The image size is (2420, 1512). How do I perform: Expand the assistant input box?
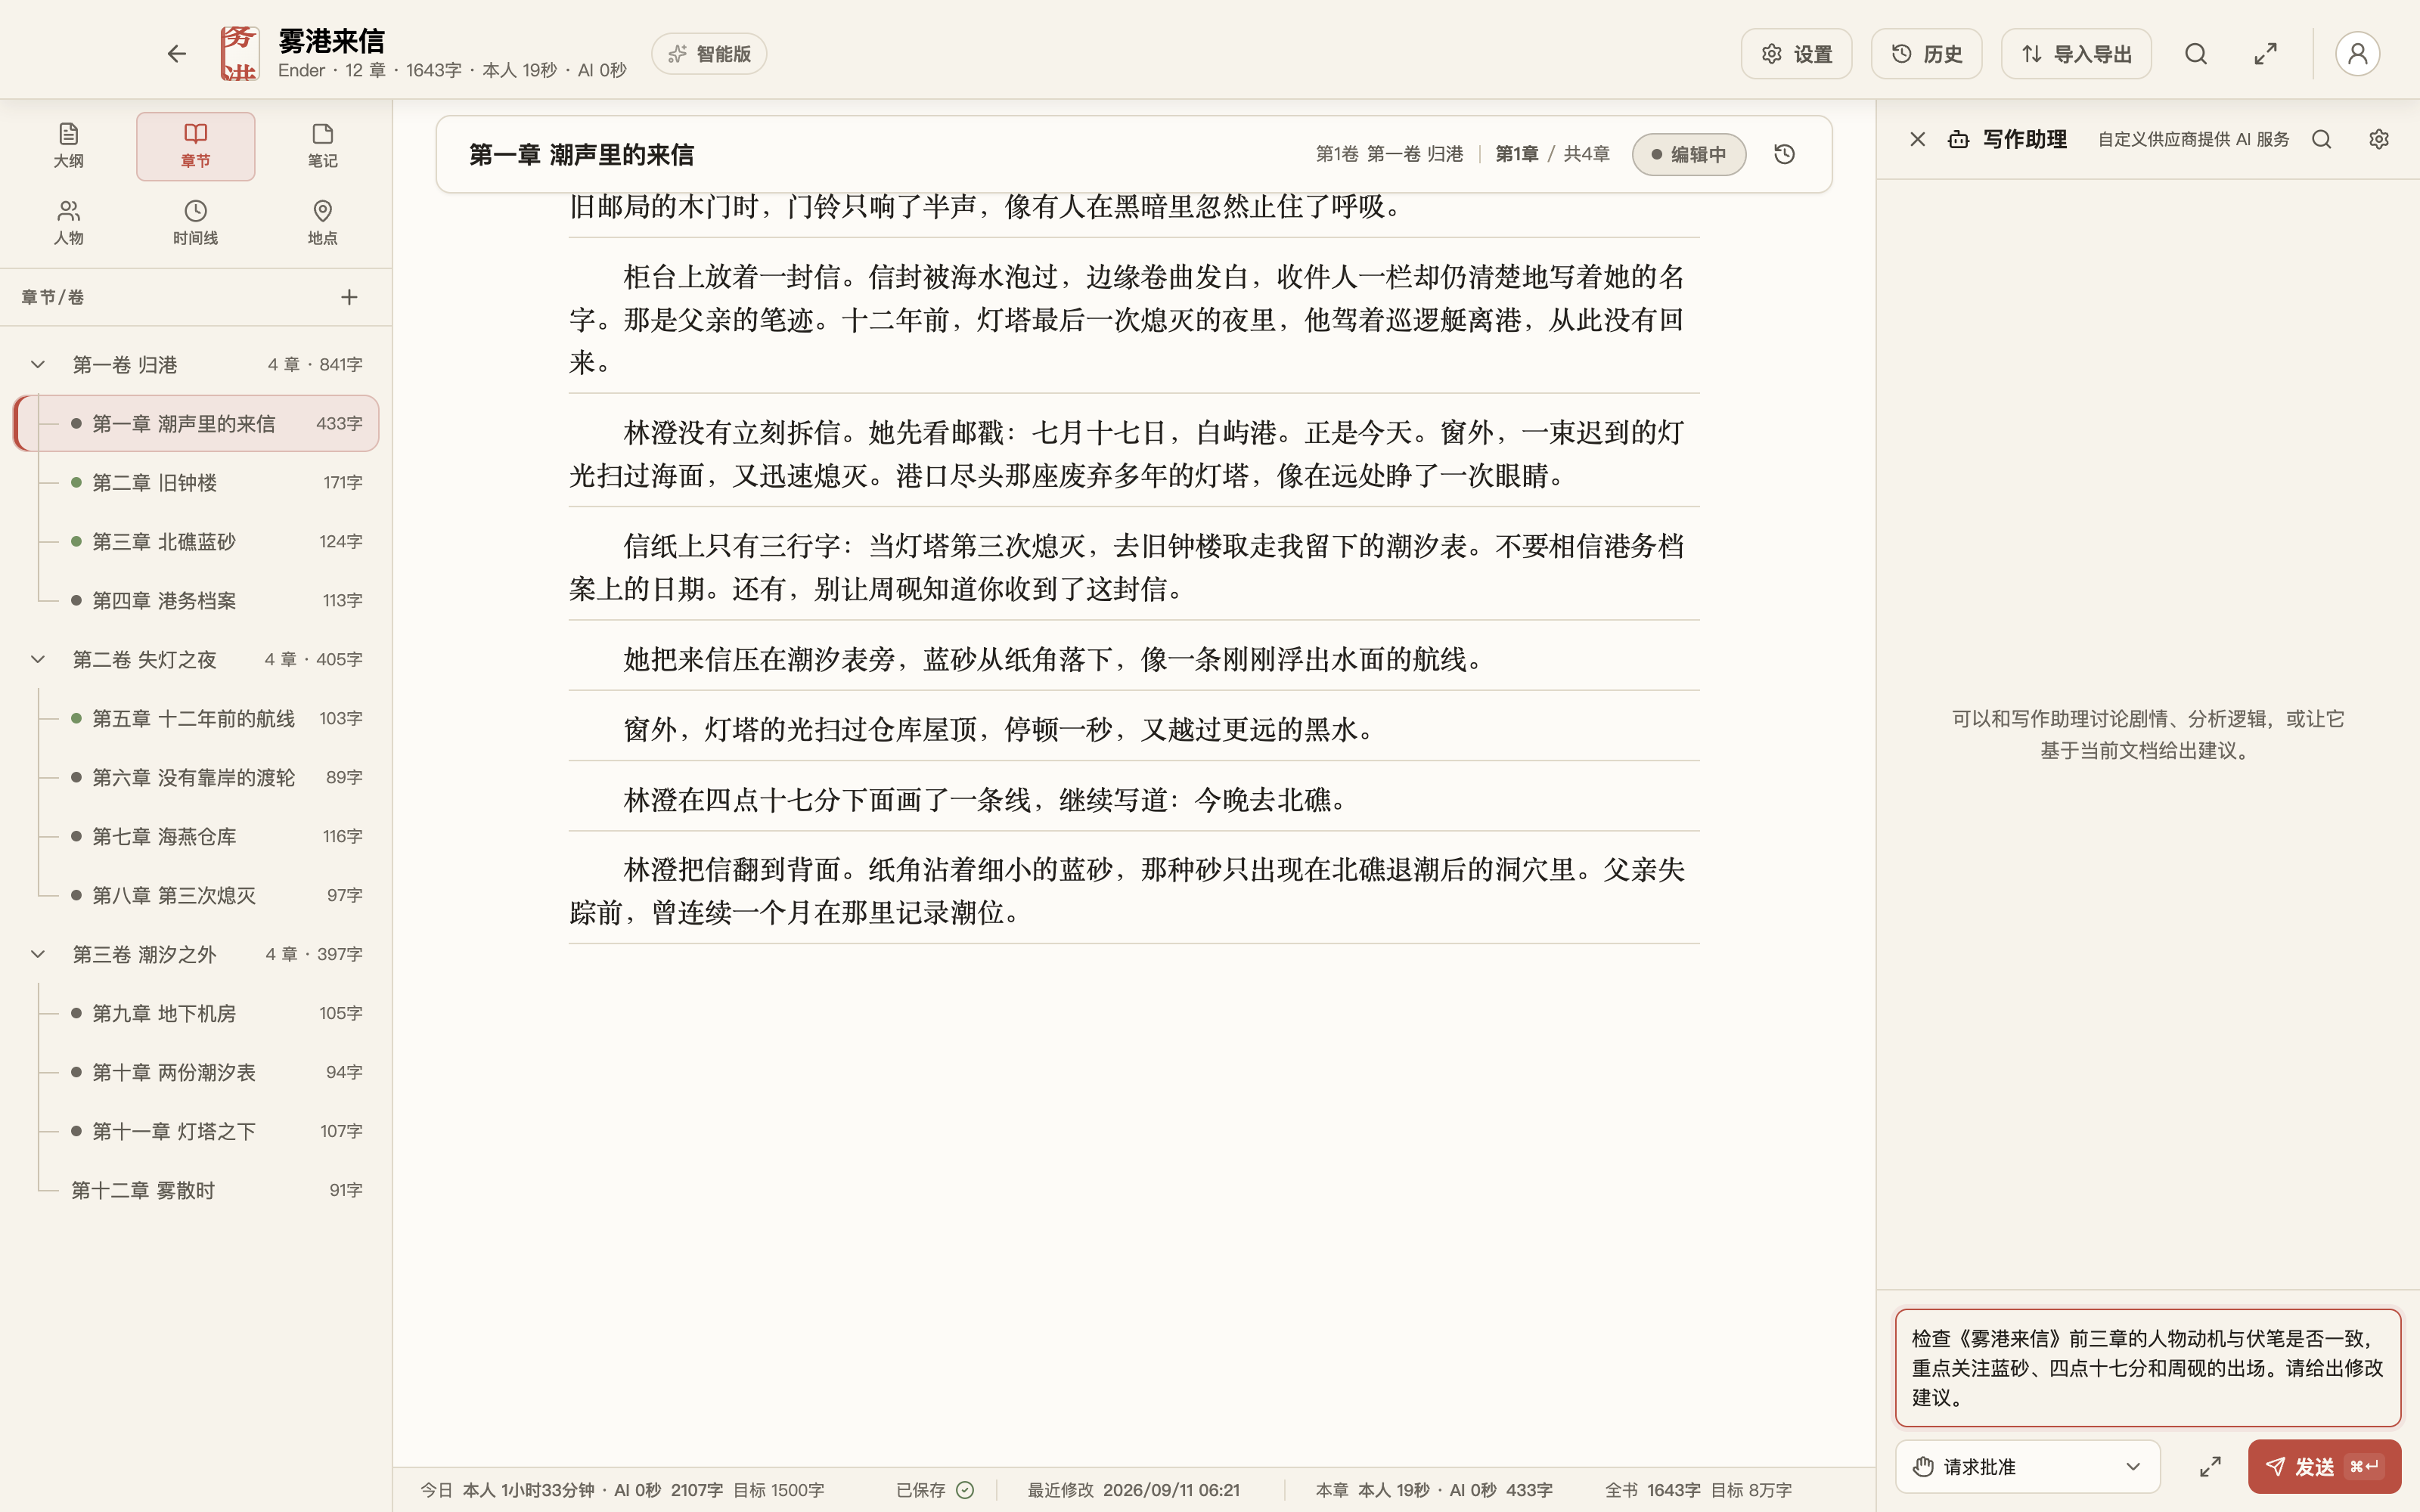point(2210,1467)
